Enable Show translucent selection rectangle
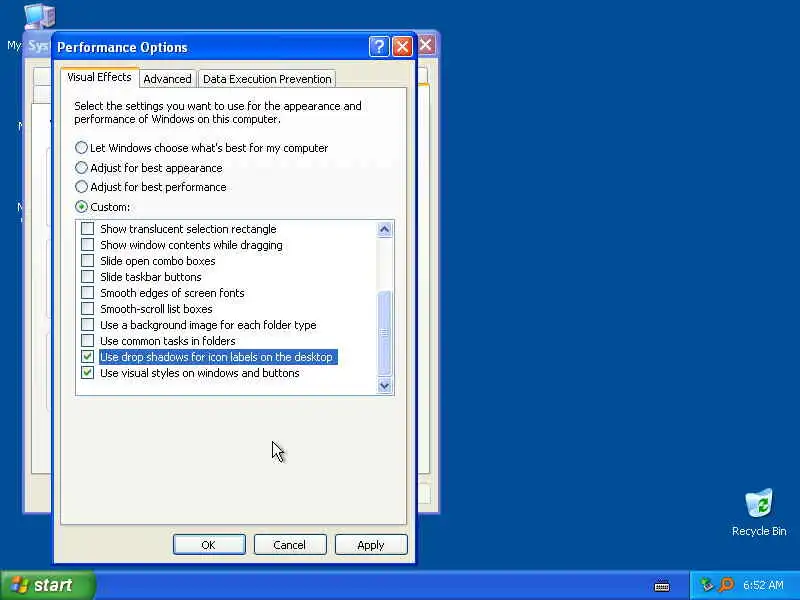This screenshot has height=600, width=800. [88, 229]
